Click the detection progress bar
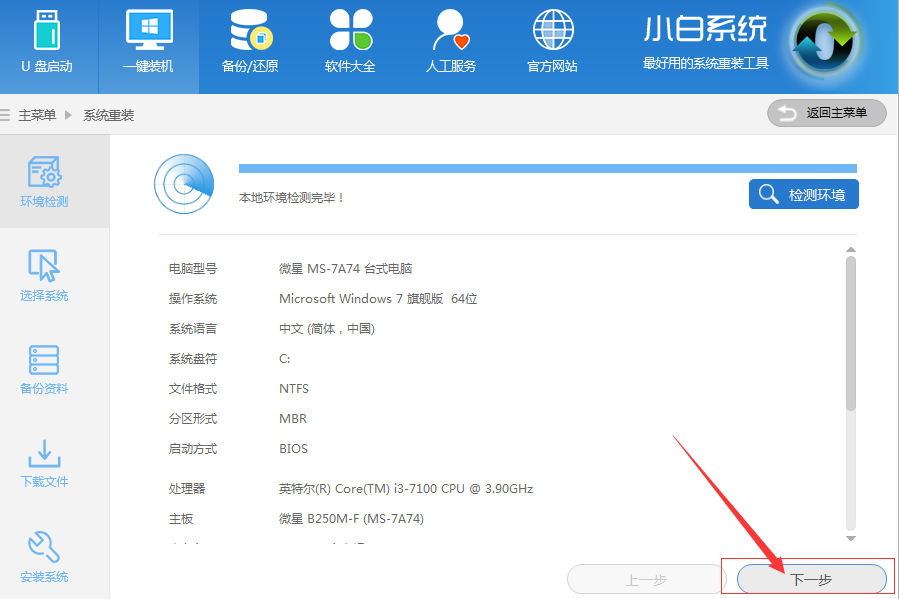Screen dimensions: 899x599 pos(548,169)
